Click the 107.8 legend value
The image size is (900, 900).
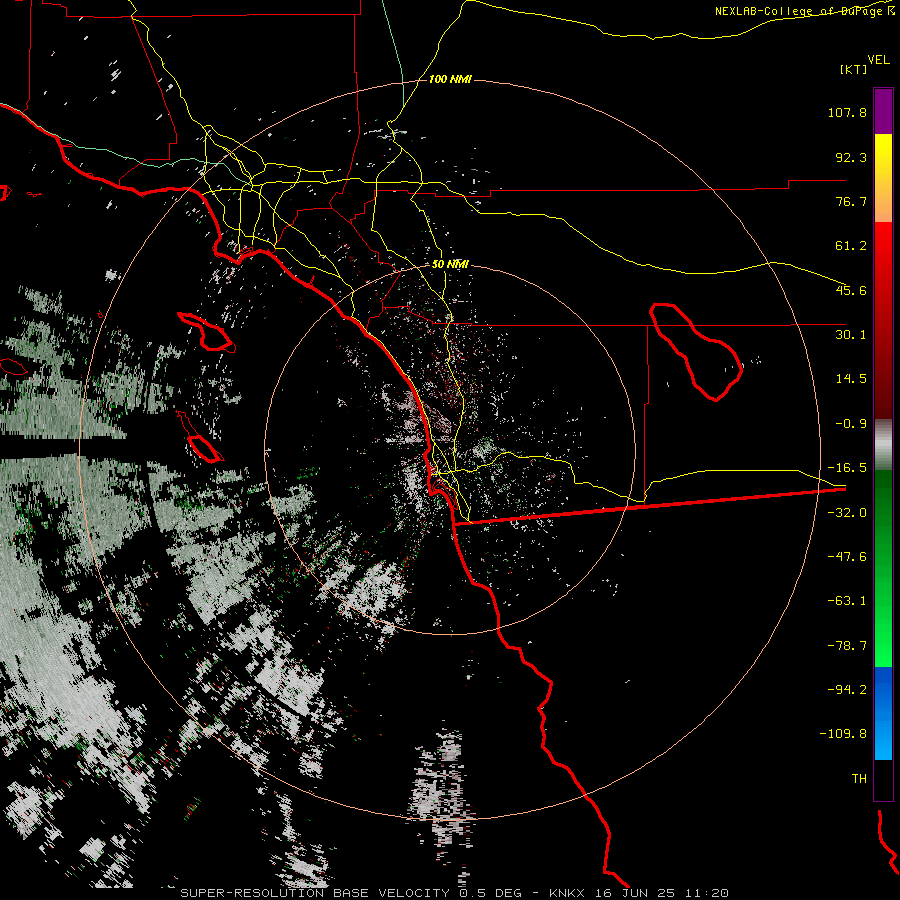click(x=847, y=112)
